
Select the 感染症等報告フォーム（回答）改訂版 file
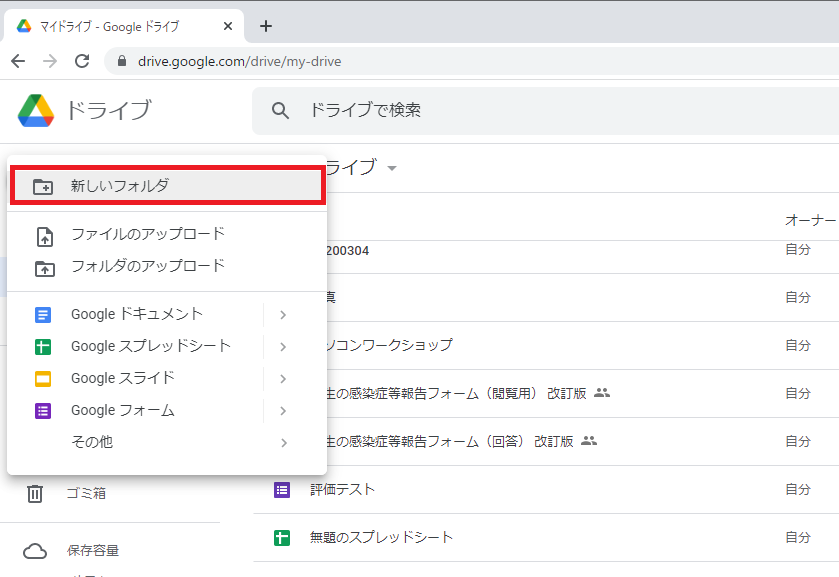pos(583,442)
